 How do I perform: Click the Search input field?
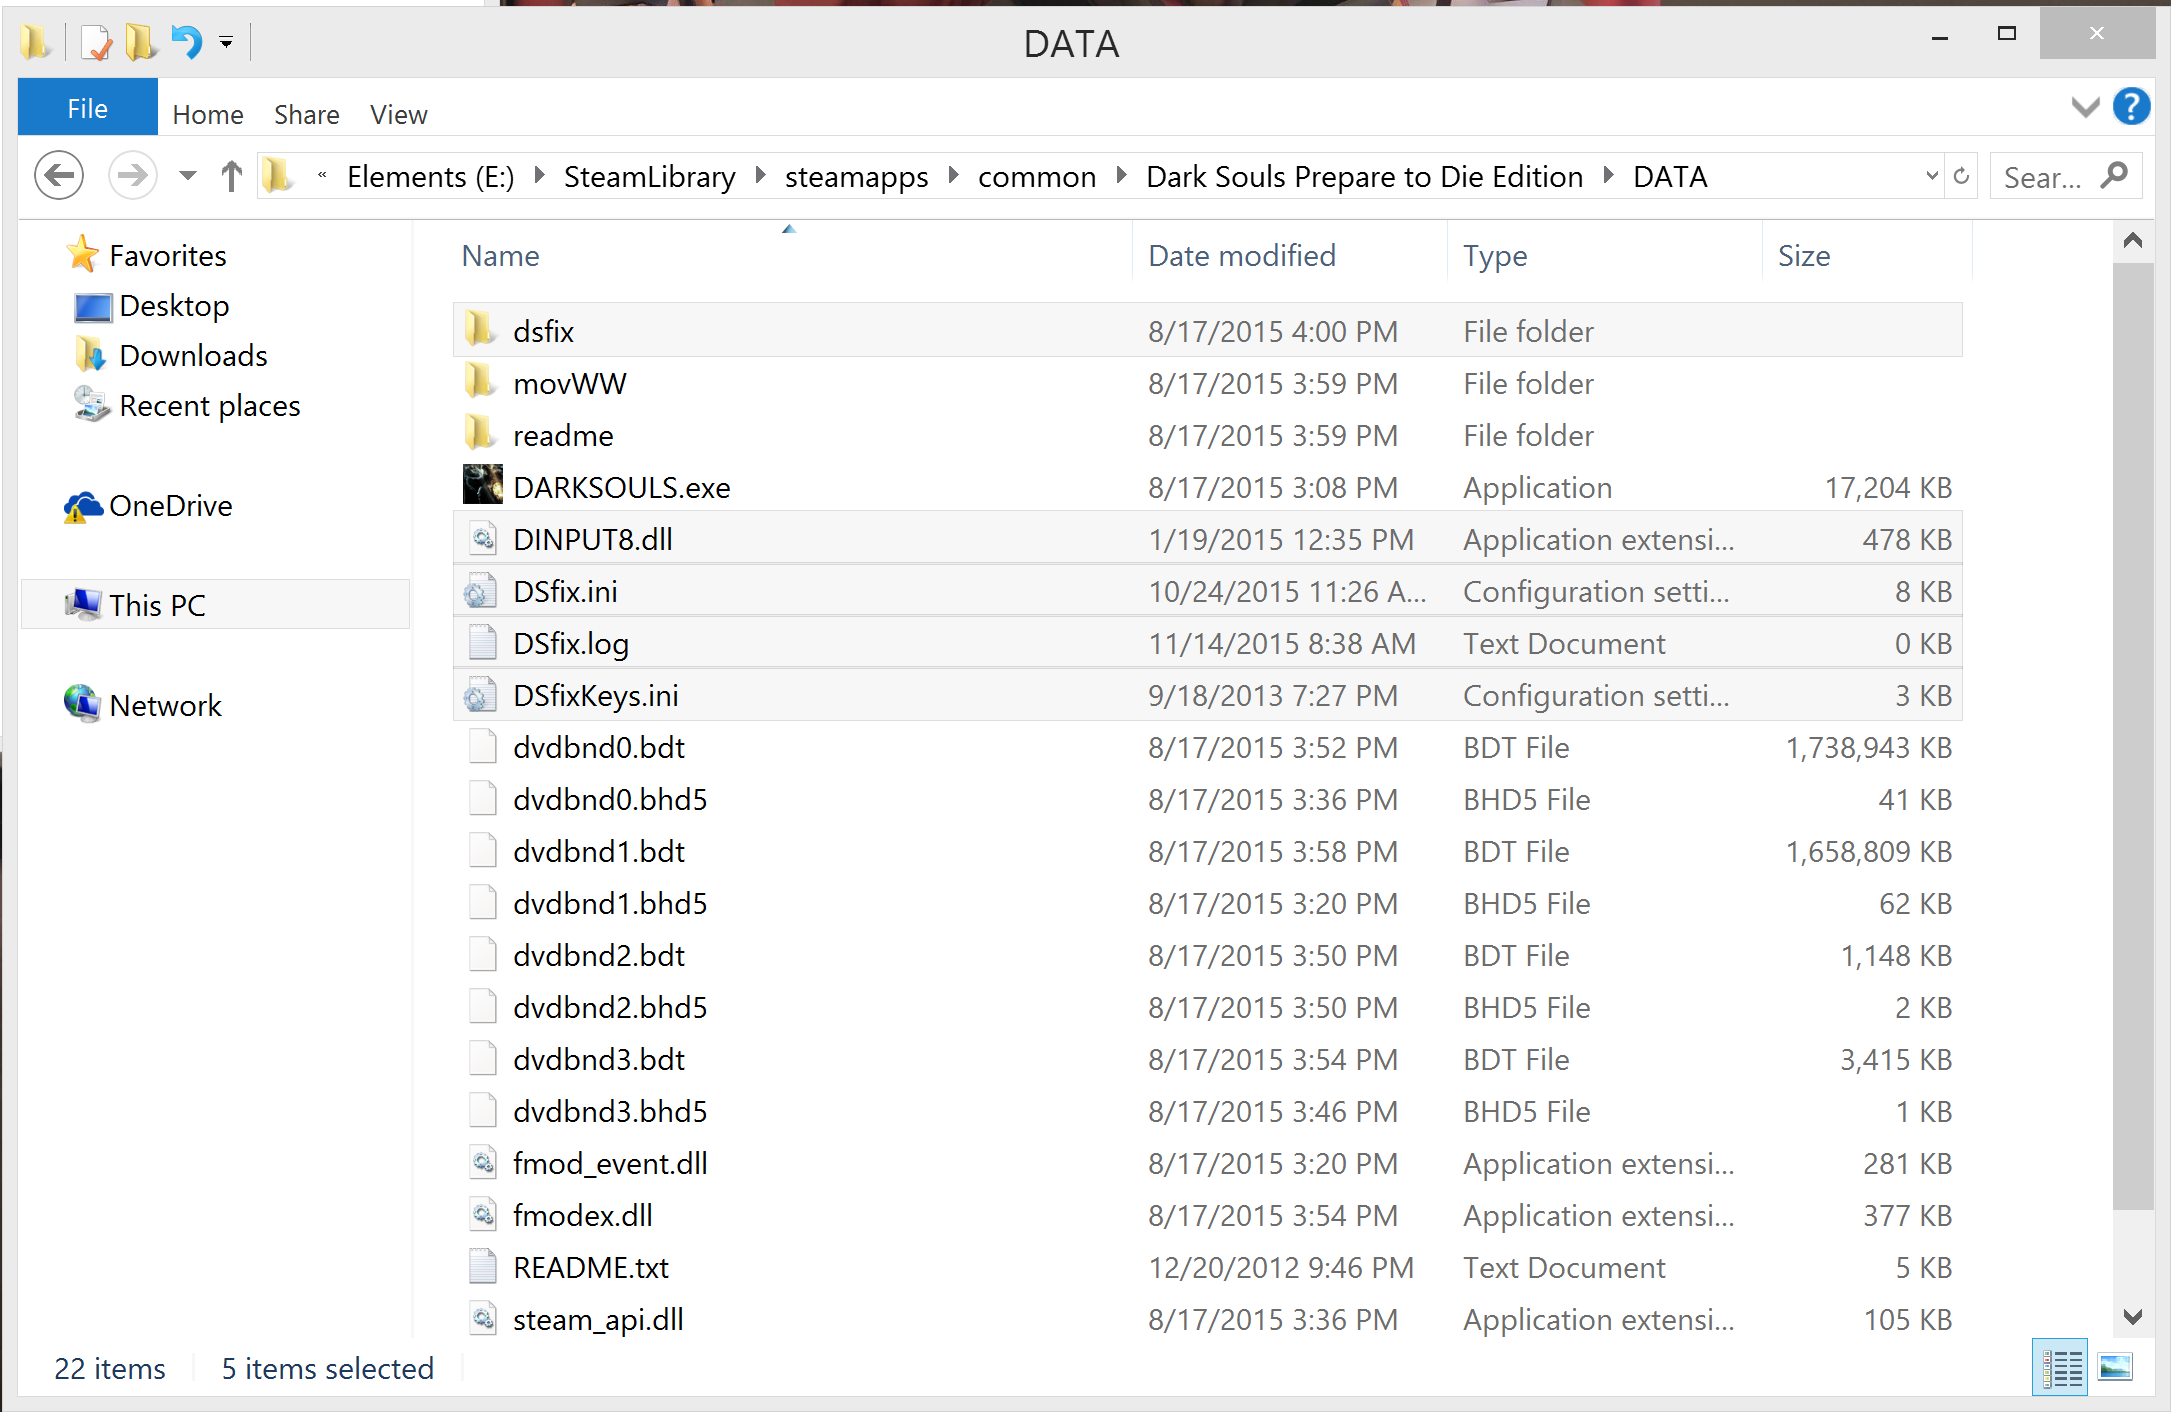(x=2043, y=177)
